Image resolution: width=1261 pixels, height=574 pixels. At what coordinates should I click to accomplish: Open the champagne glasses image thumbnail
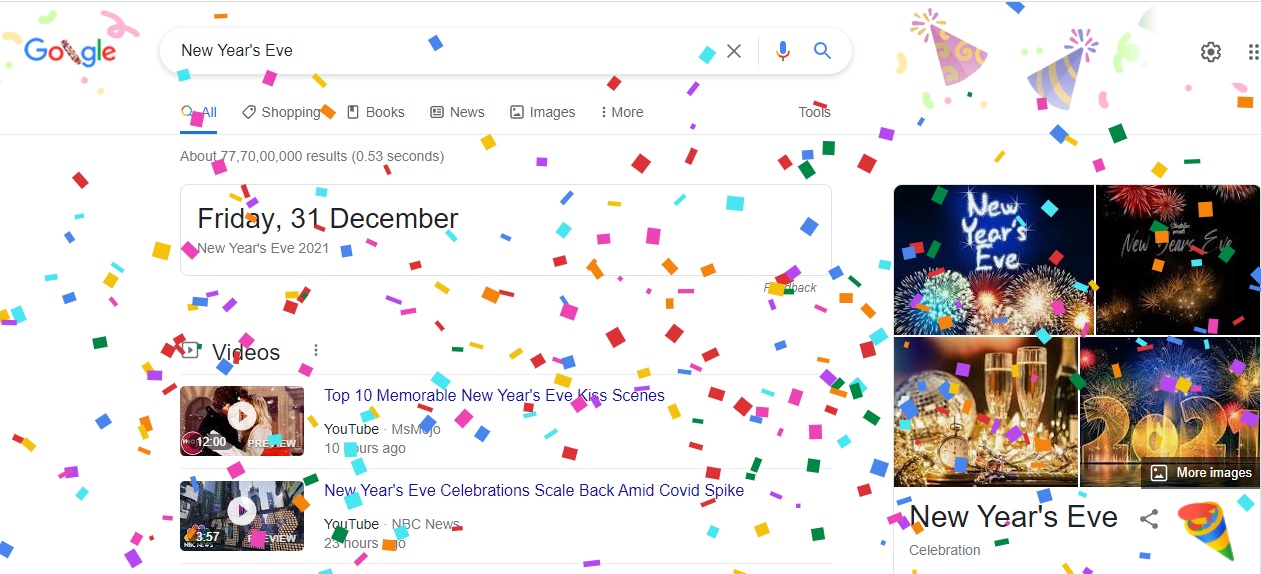click(986, 412)
